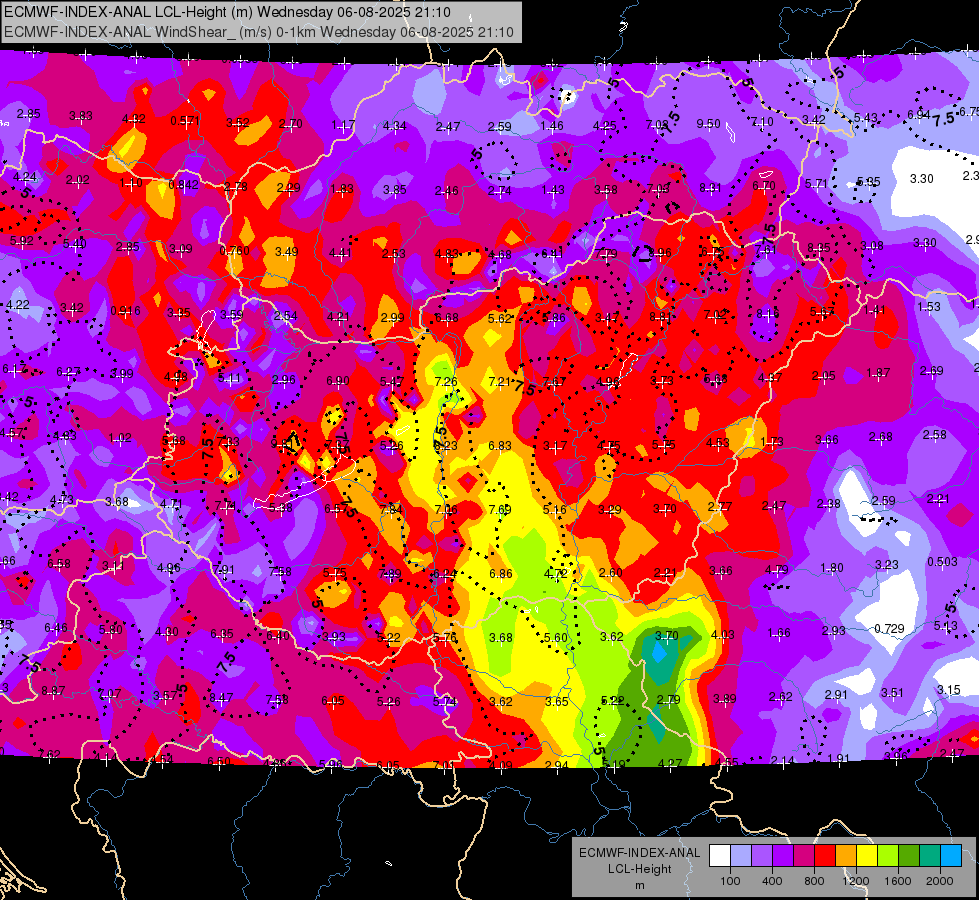Click the legend label 2000

(940, 881)
